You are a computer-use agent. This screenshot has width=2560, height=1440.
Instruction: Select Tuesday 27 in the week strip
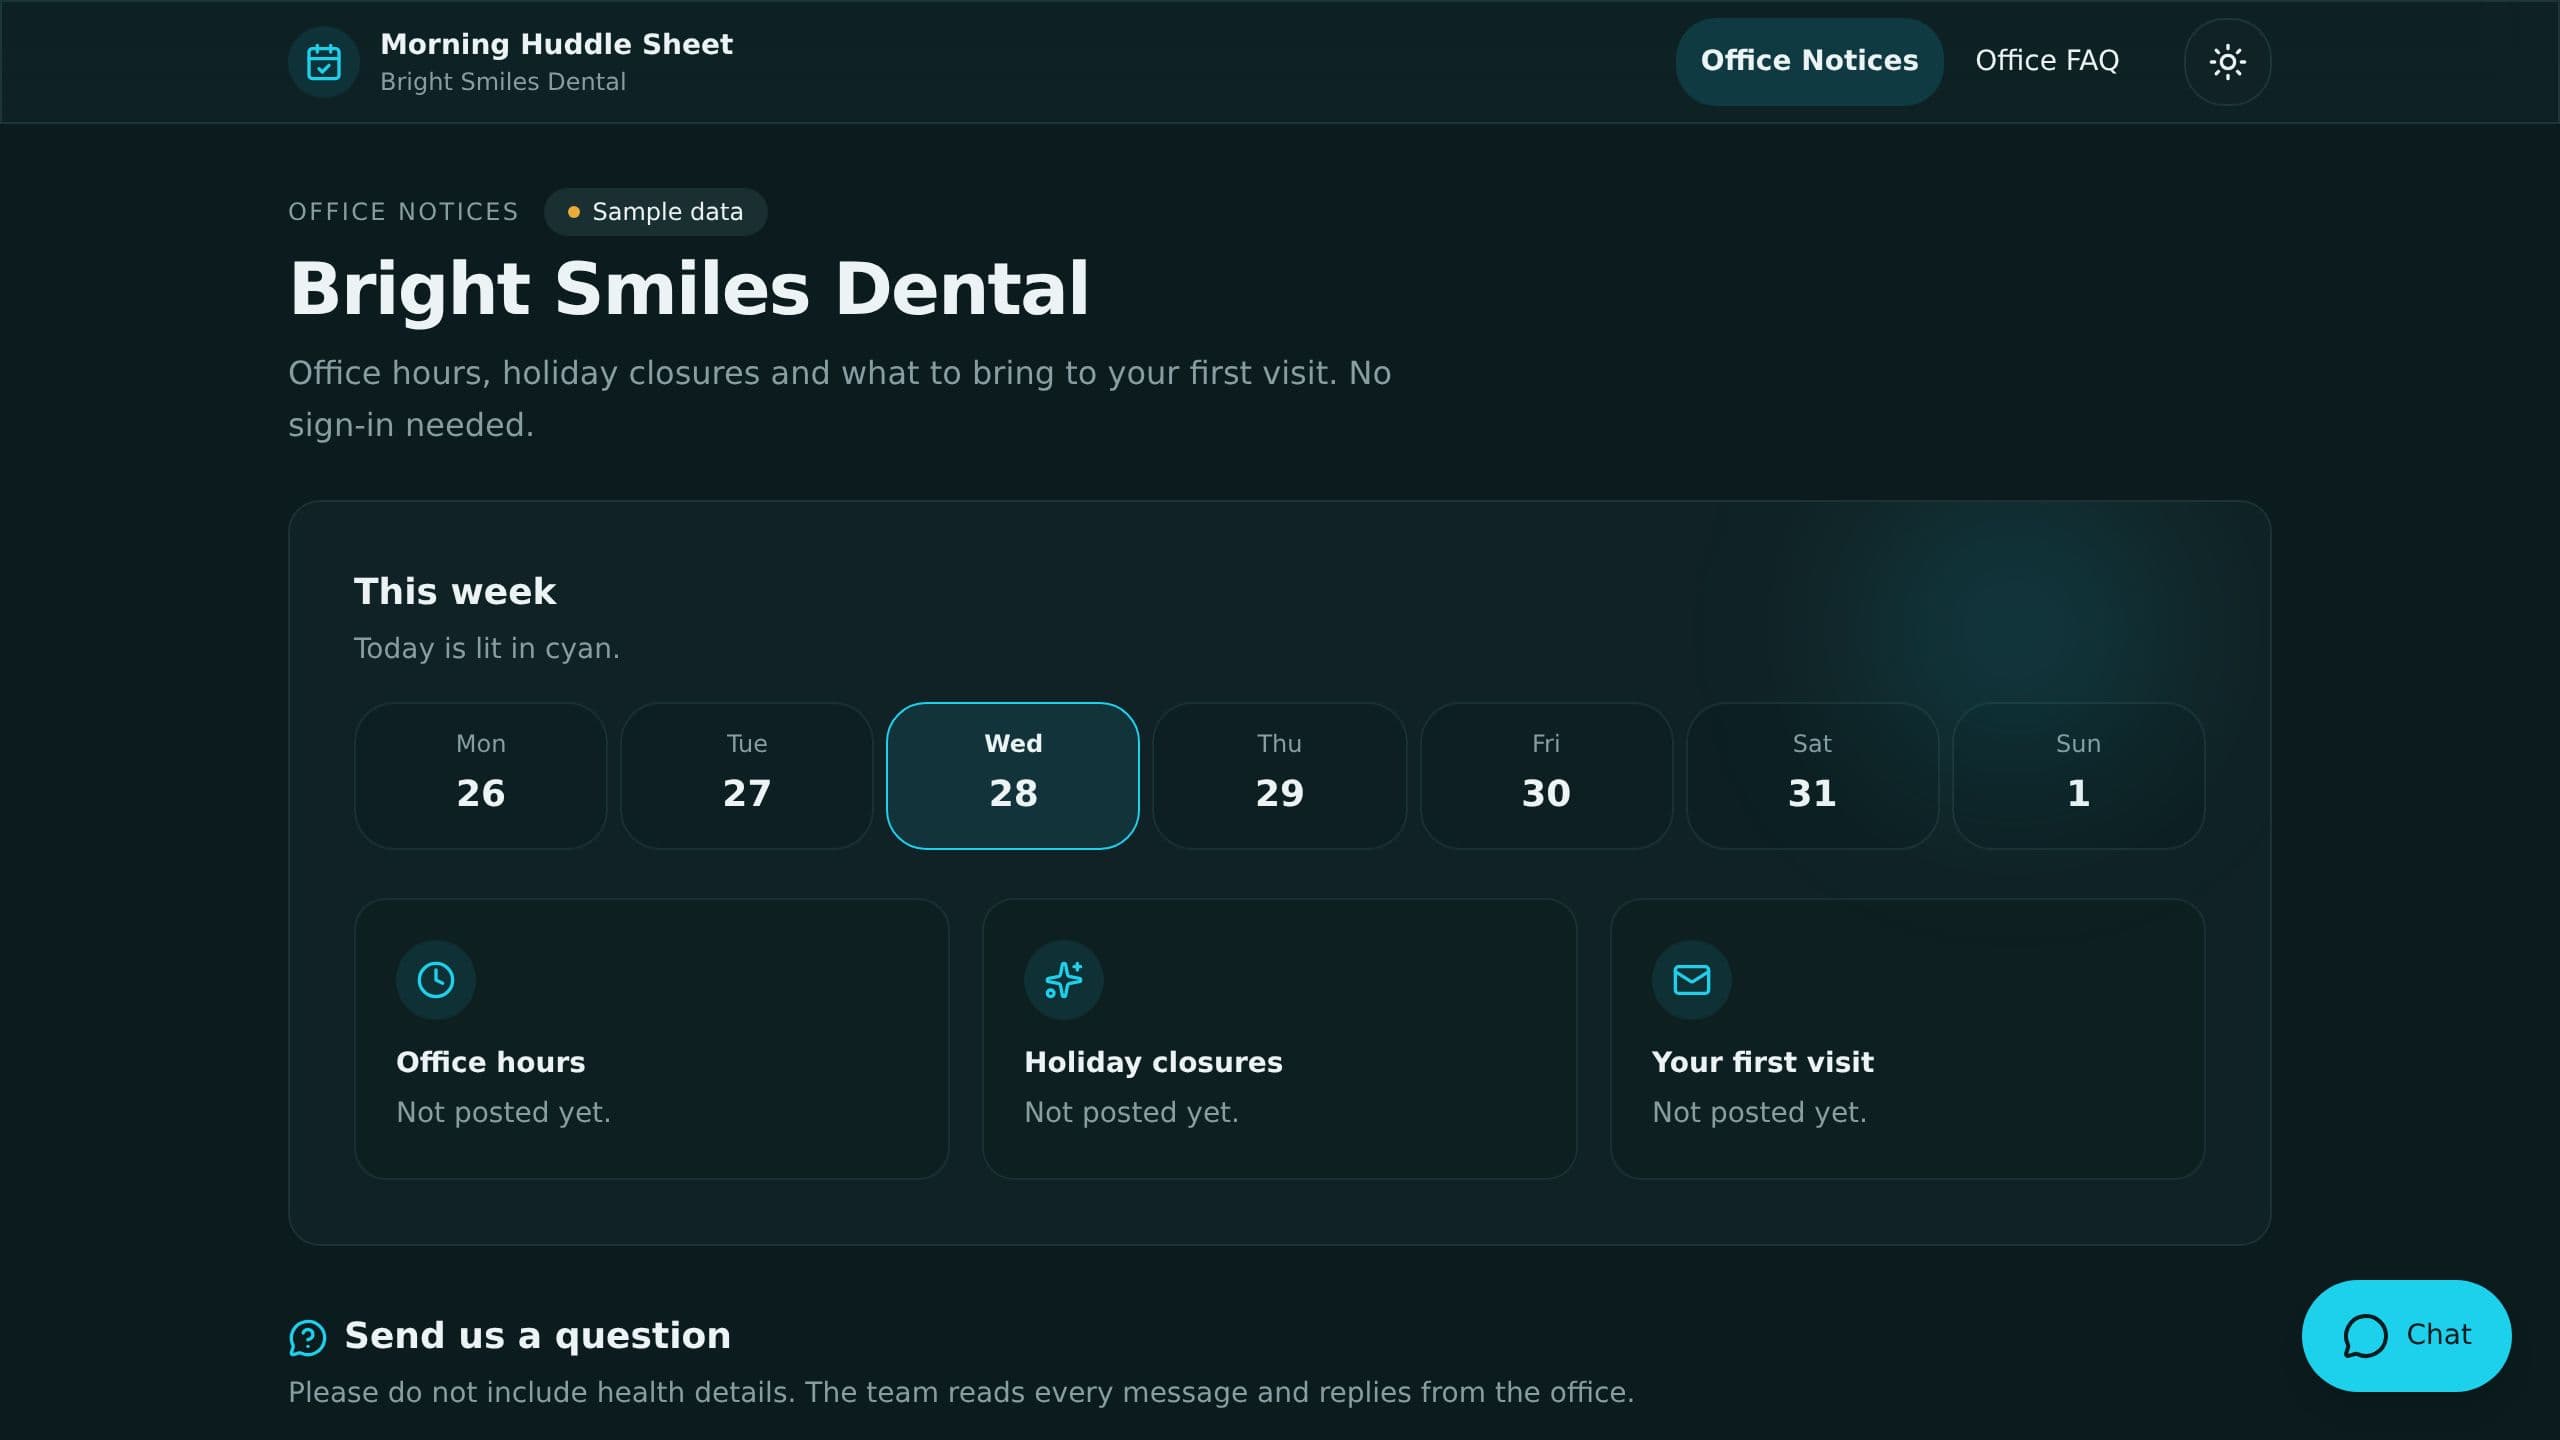pos(746,776)
